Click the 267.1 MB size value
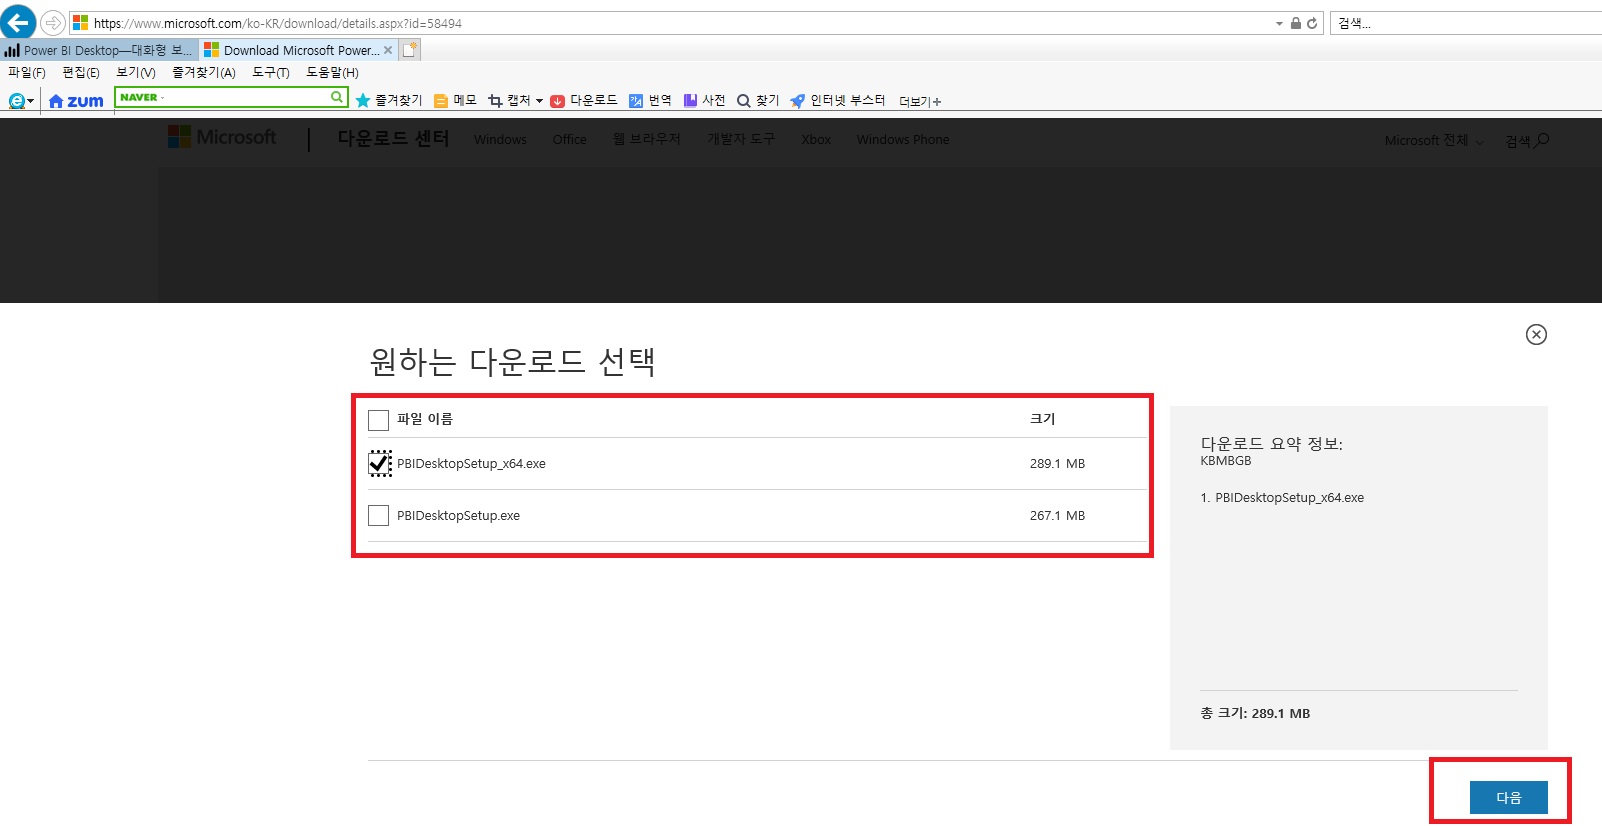 point(1057,516)
